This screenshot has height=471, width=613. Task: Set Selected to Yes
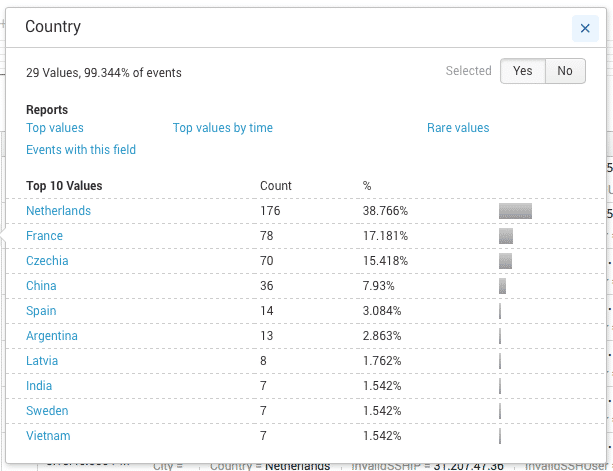point(523,71)
